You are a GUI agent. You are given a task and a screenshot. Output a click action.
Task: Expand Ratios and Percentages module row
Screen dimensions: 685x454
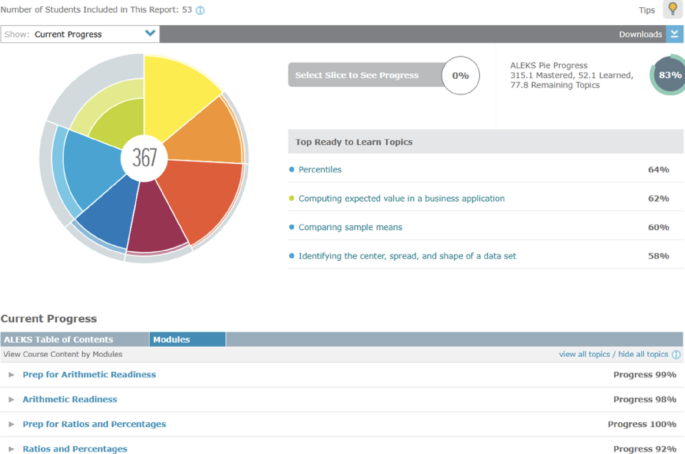click(x=11, y=449)
